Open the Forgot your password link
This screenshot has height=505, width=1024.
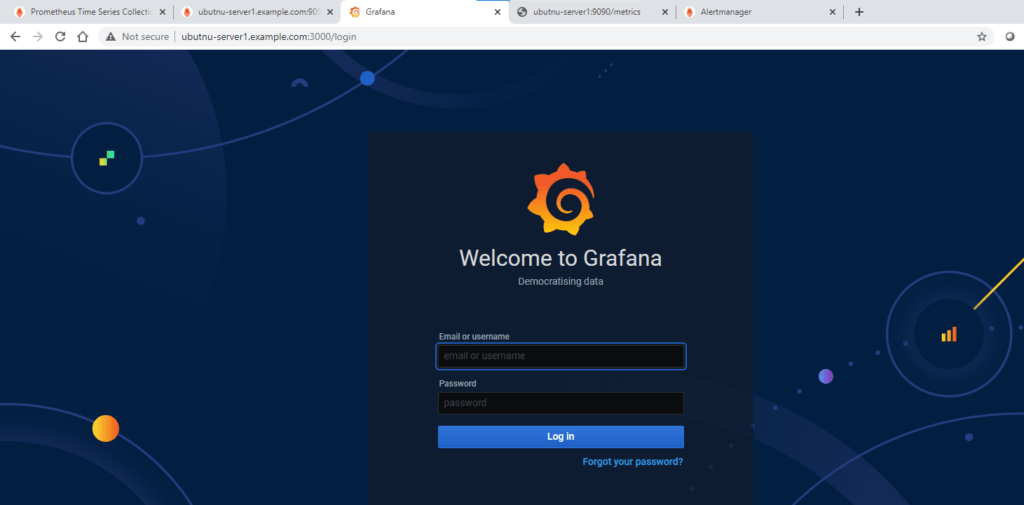633,462
